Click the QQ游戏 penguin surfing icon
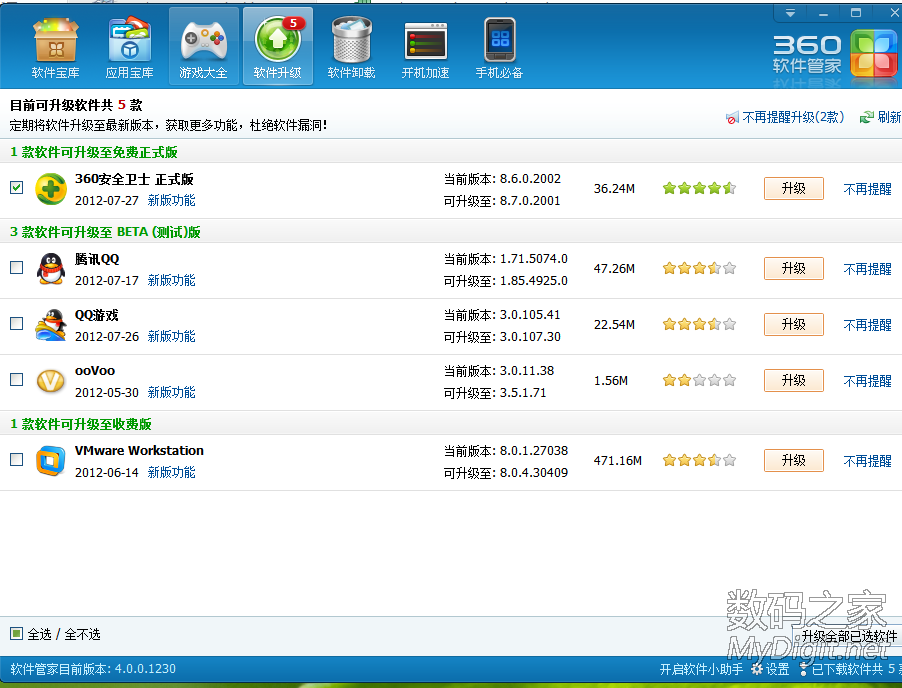Screen dimensions: 902x688 (x=51, y=324)
